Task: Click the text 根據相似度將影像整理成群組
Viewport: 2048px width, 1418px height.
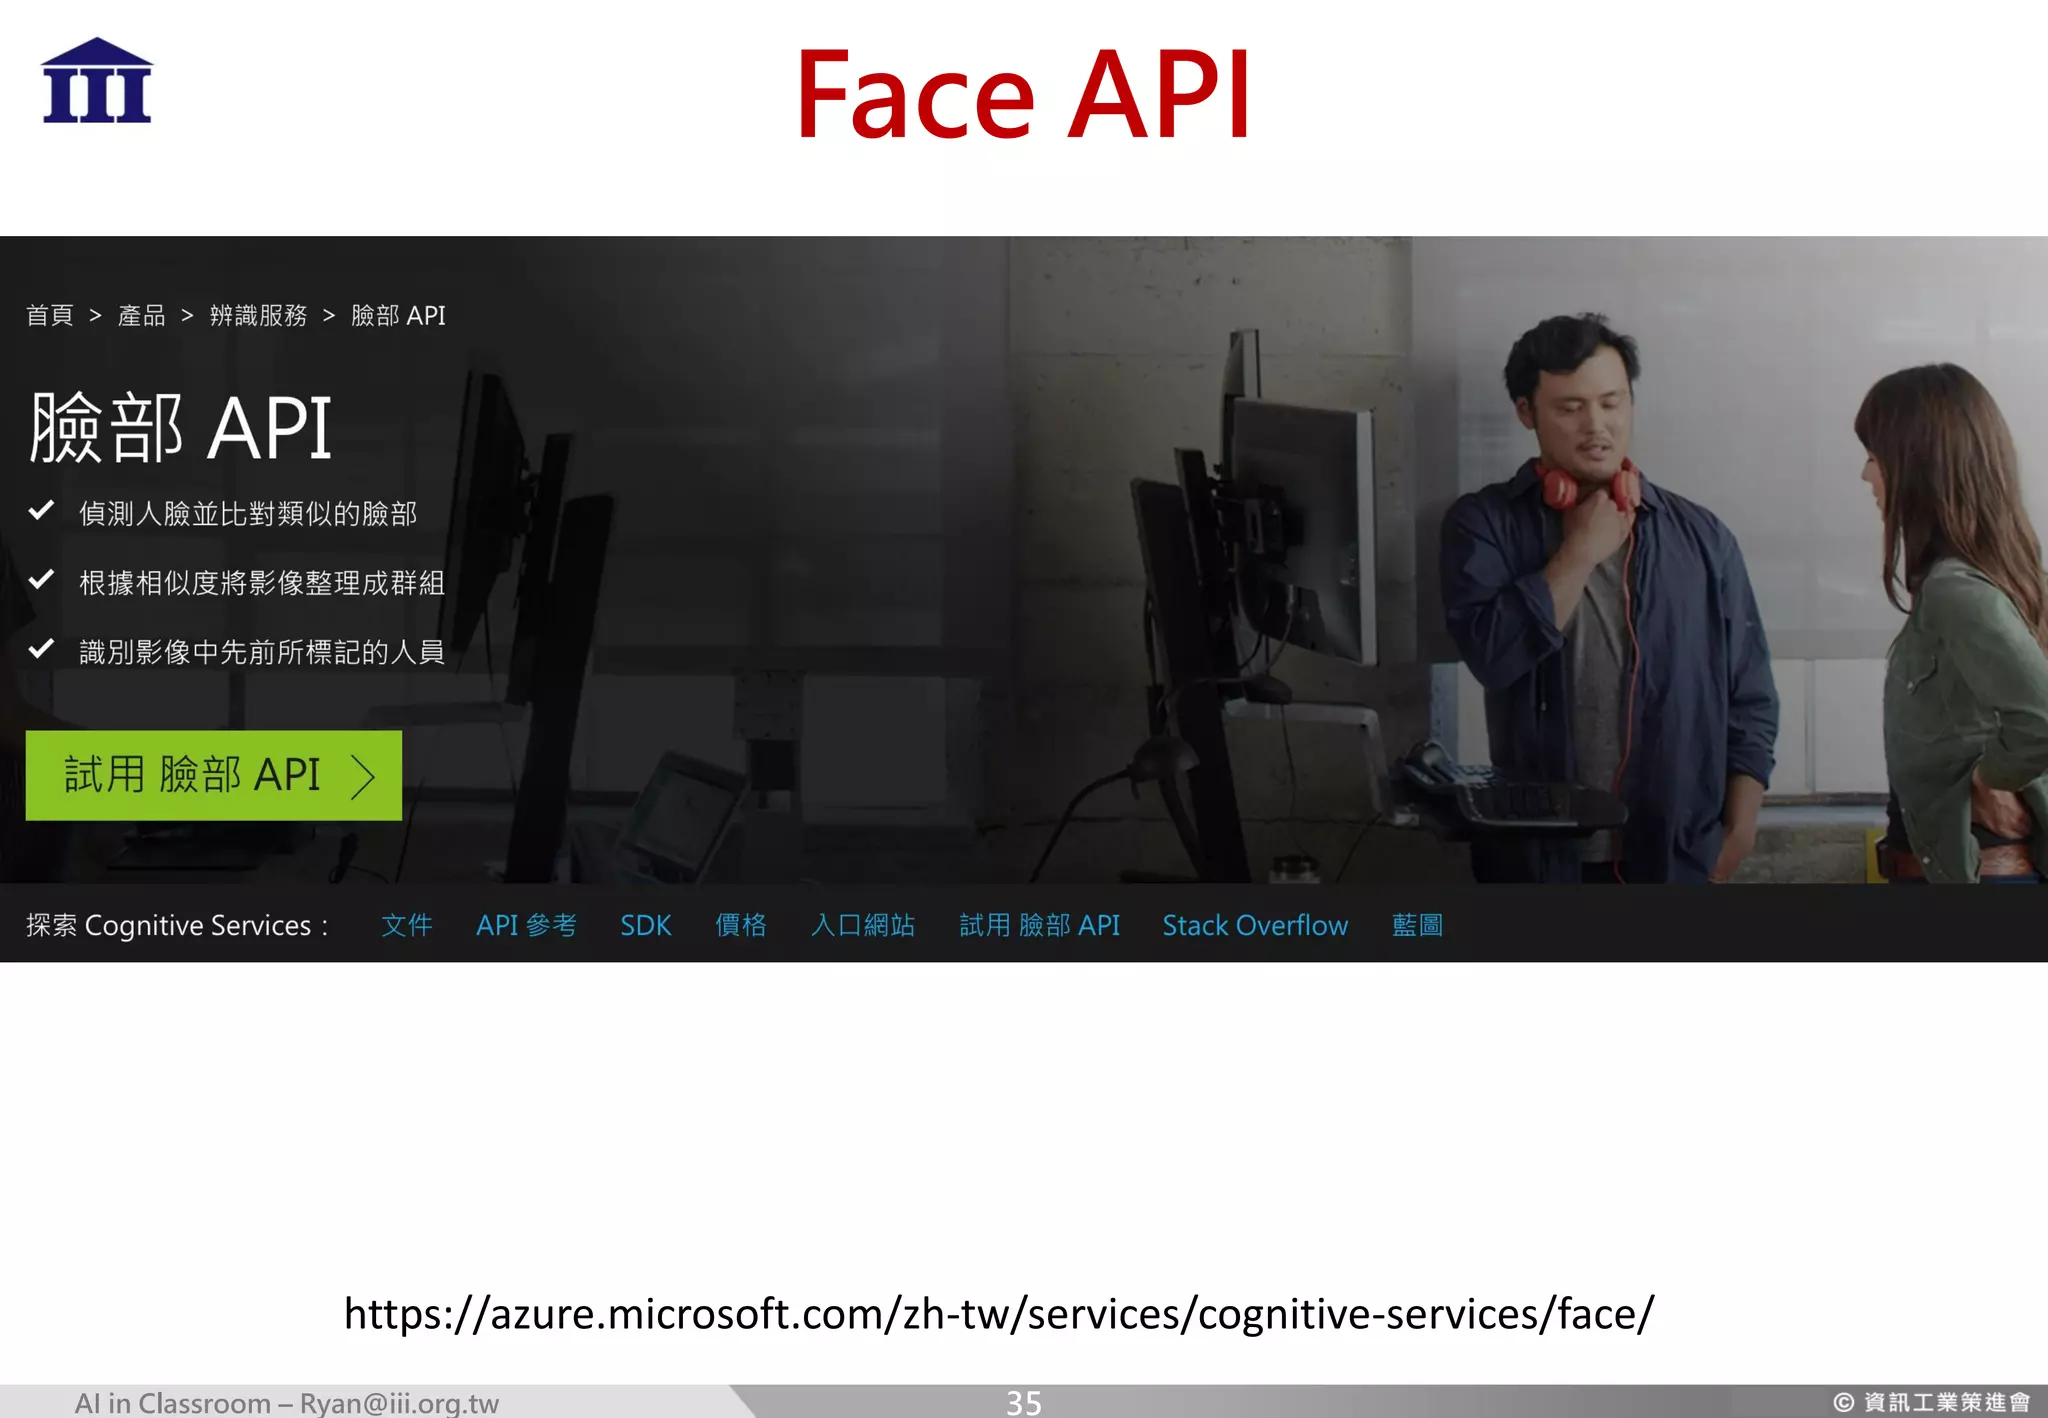Action: tap(262, 583)
